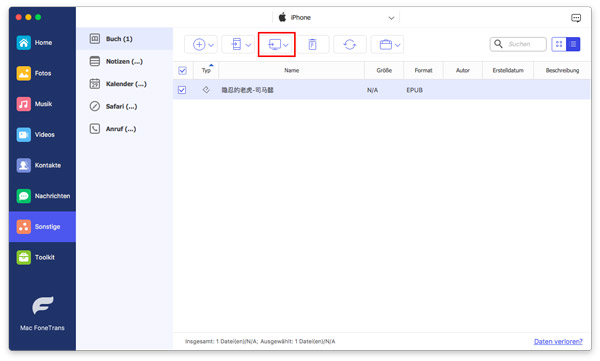Sort by the Größe column header
This screenshot has width=600, height=361.
(x=384, y=70)
